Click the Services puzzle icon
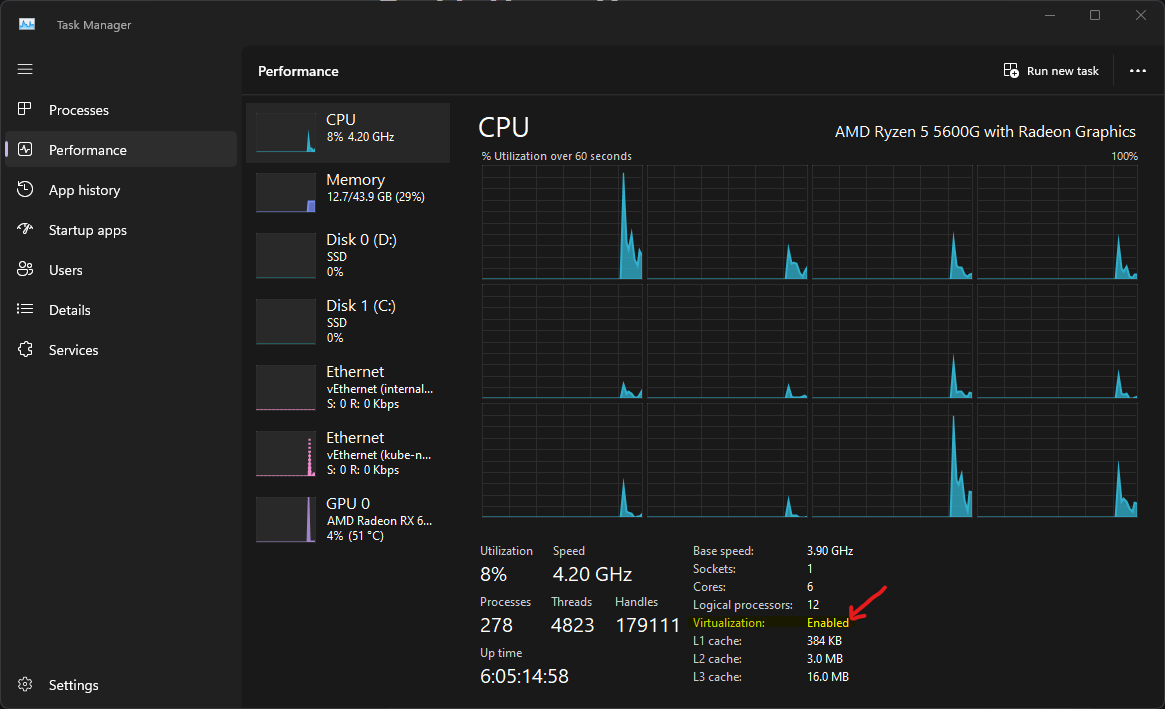Screen dimensions: 1165x709 [x=26, y=350]
